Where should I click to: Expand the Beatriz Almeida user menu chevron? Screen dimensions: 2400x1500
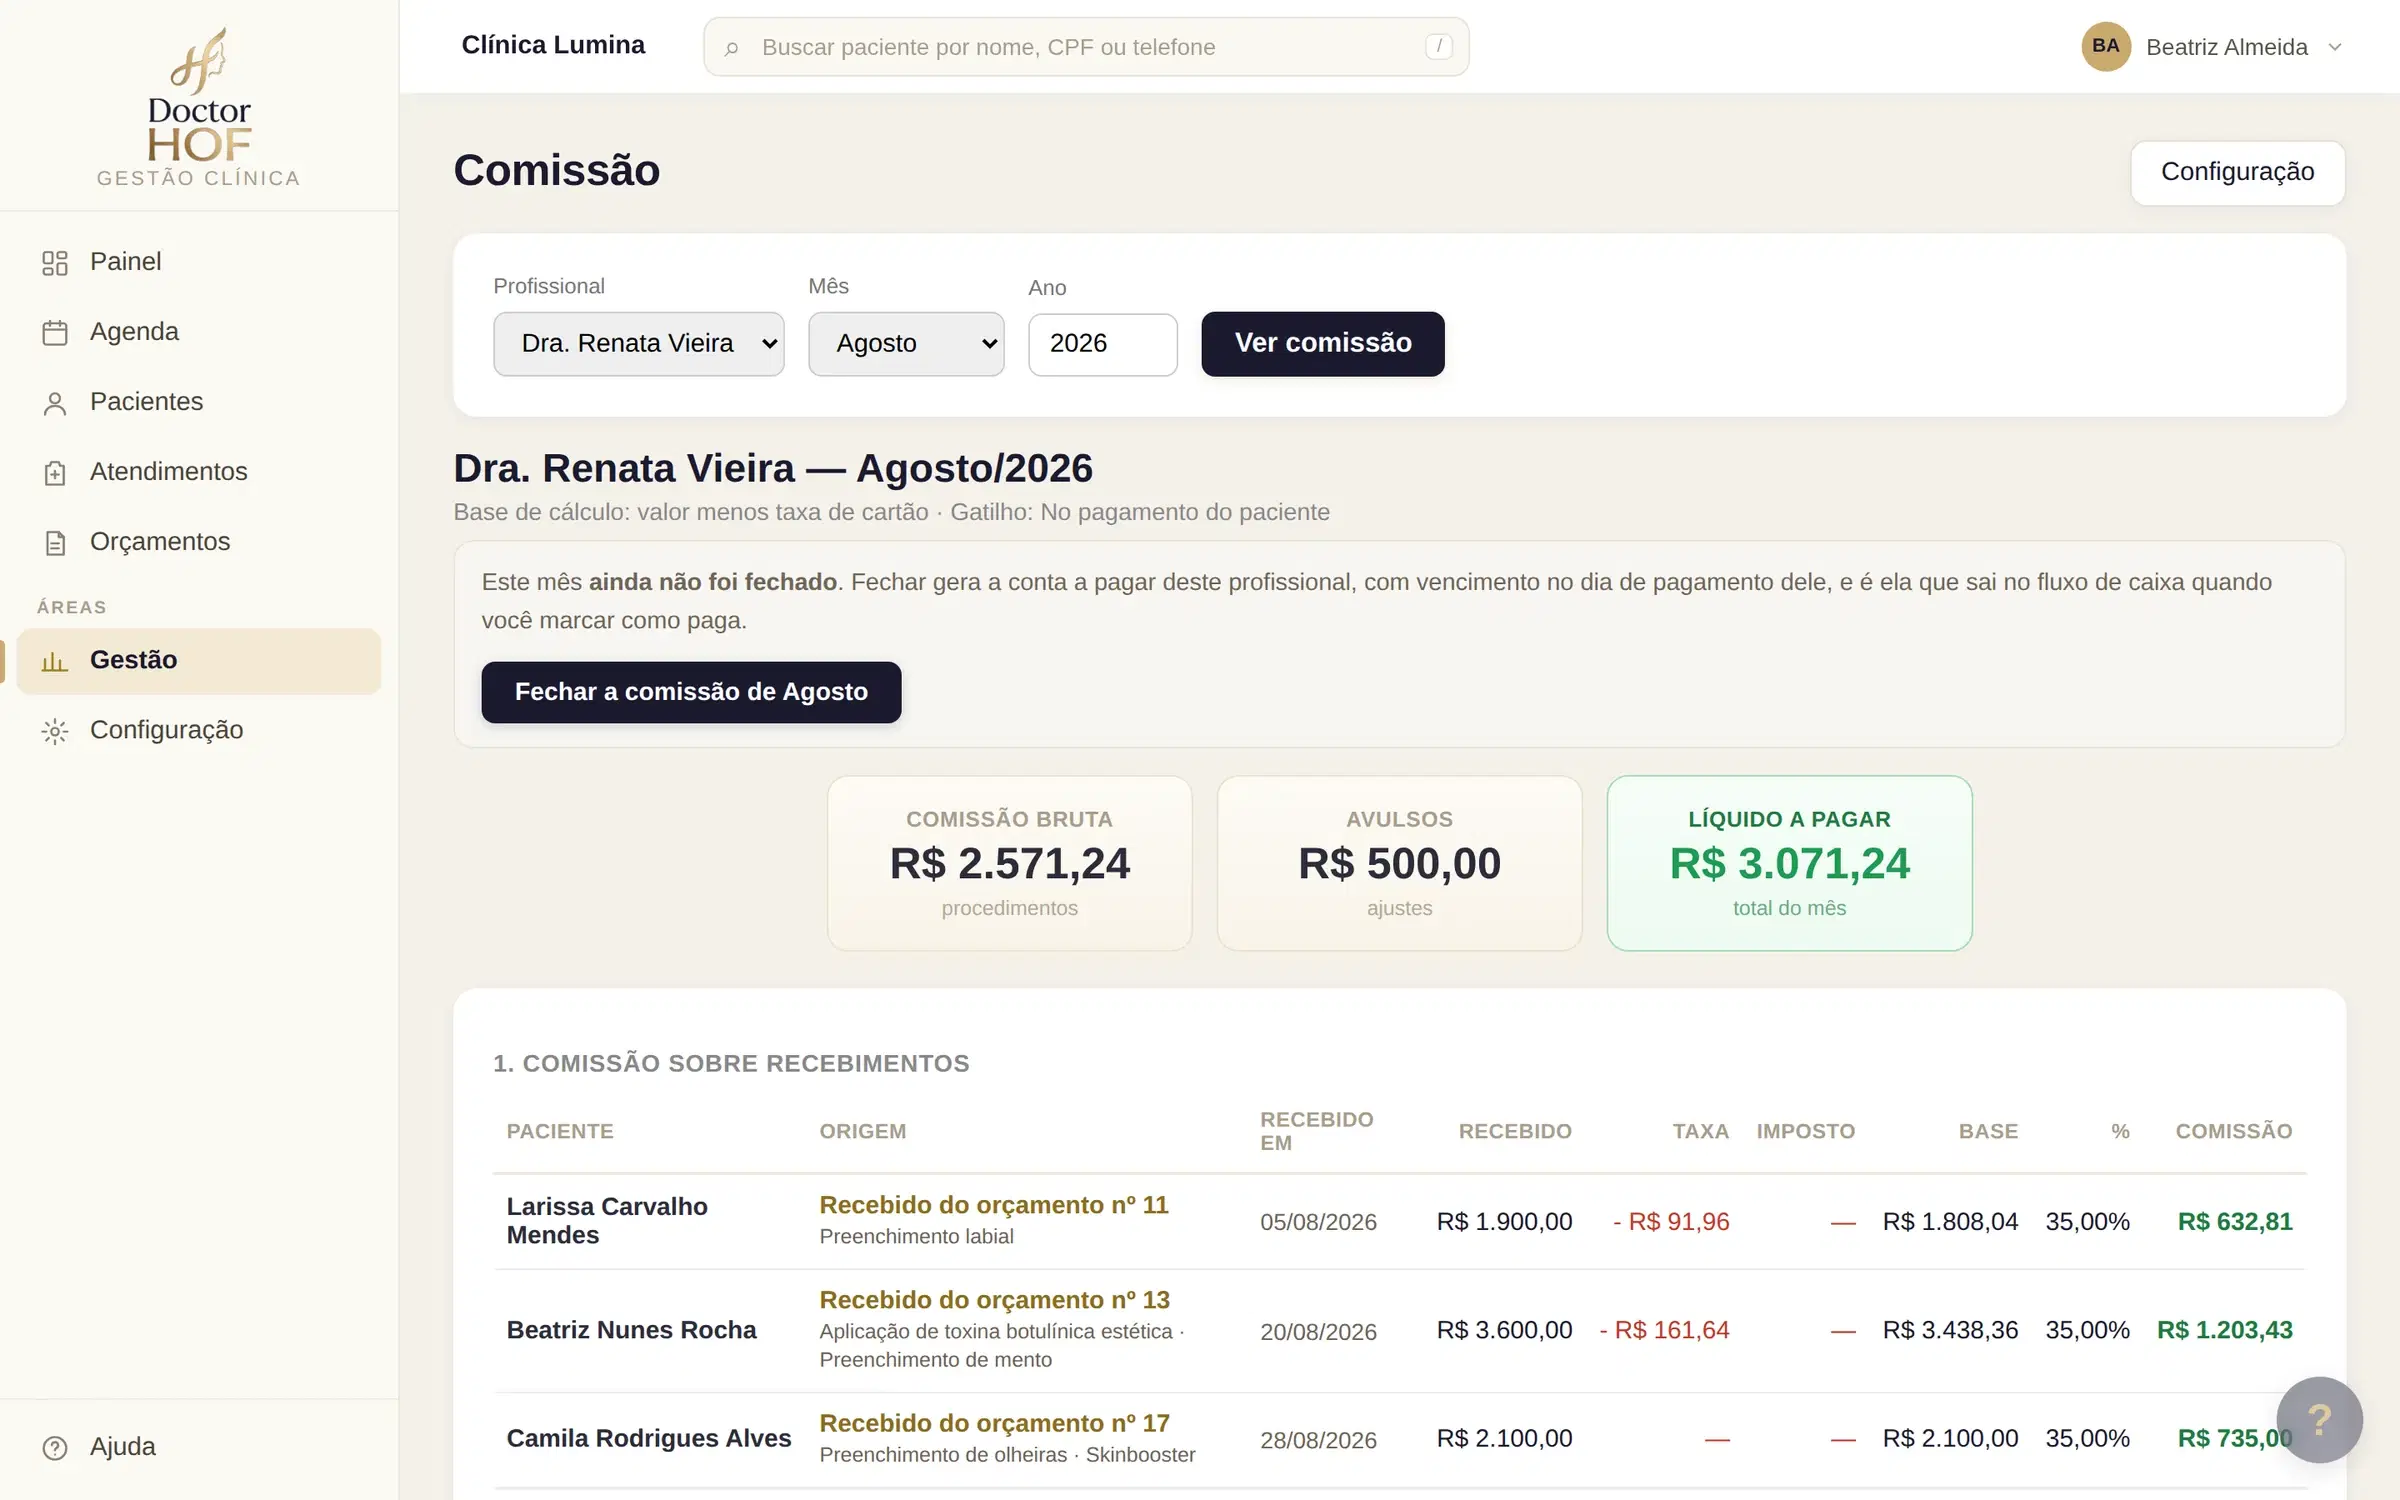2335,47
